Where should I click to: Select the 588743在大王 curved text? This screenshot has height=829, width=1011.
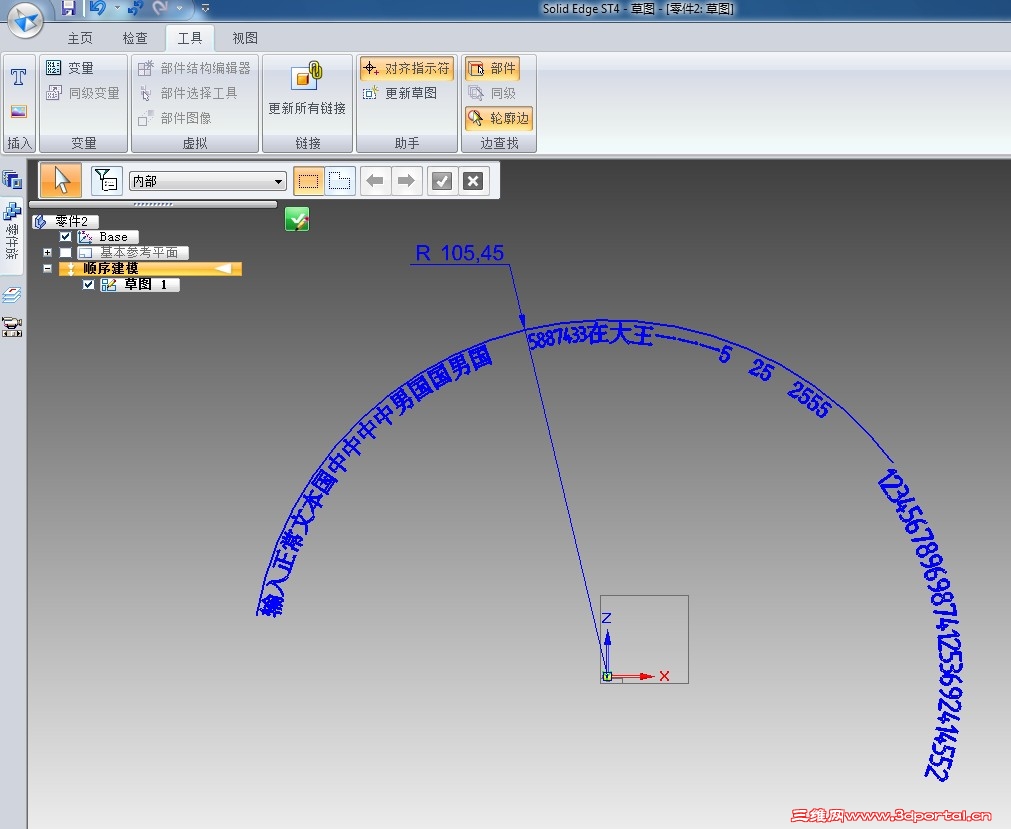click(590, 335)
